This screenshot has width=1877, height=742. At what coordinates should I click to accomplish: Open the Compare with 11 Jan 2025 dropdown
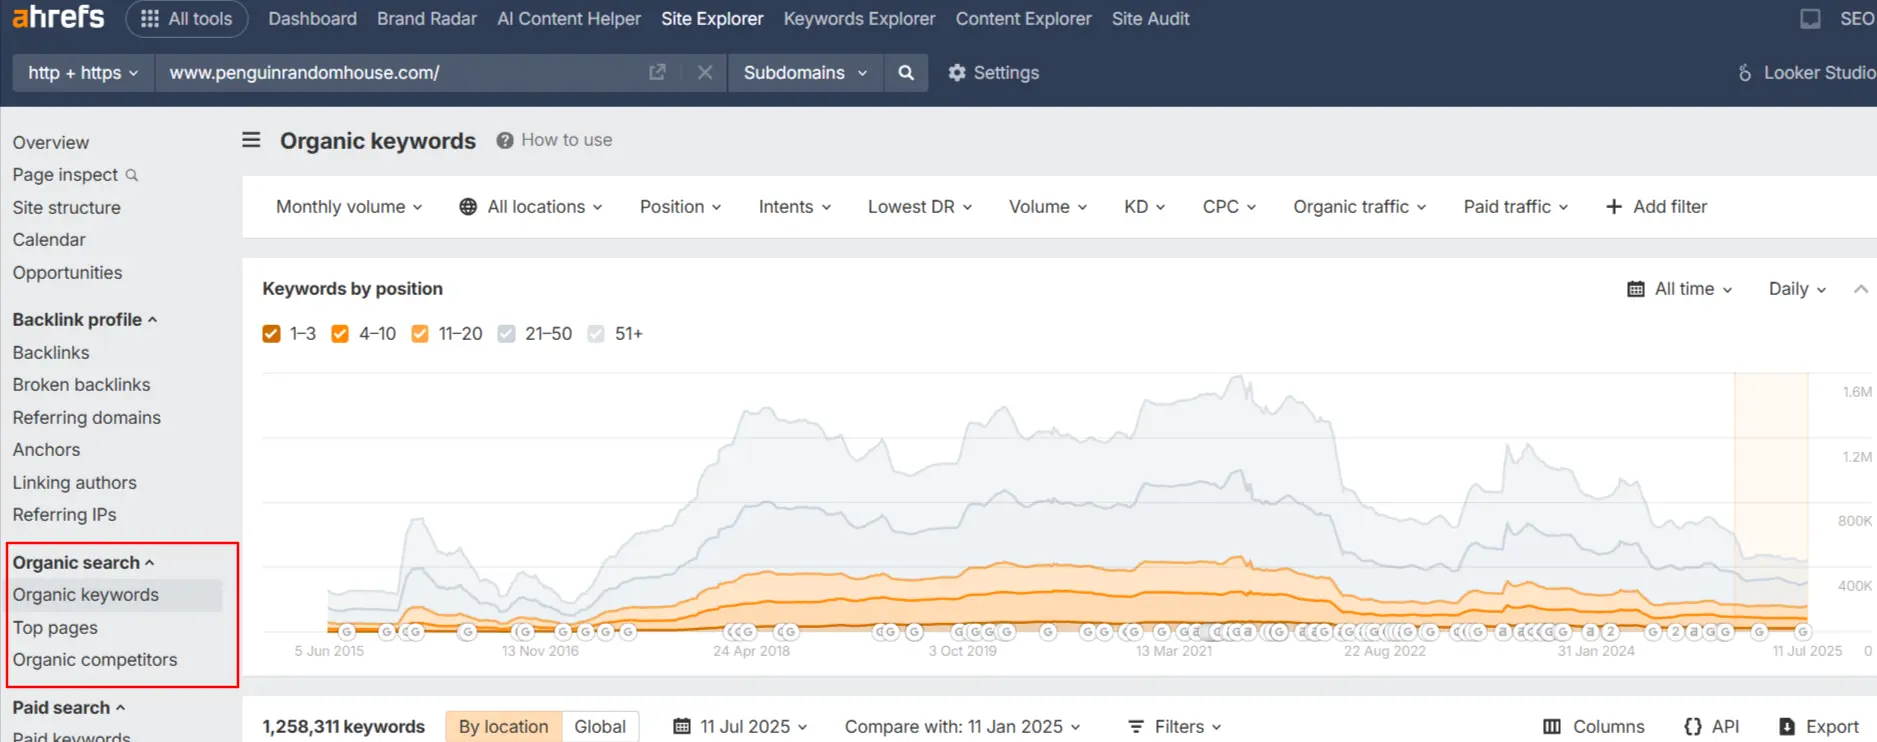tap(962, 727)
